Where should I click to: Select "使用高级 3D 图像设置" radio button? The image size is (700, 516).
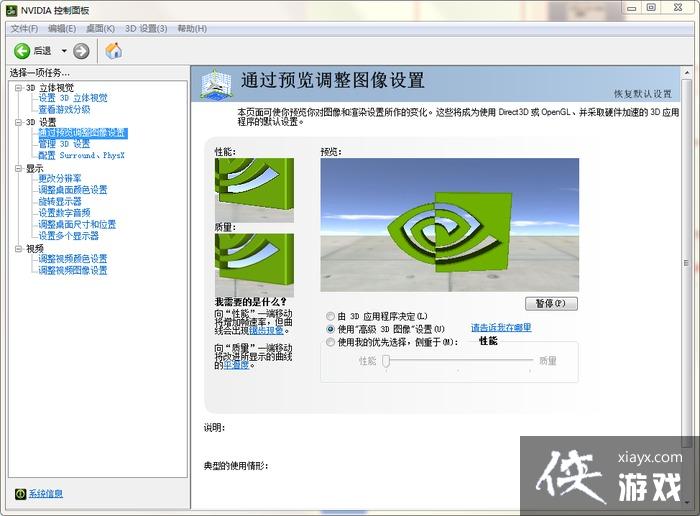click(331, 329)
